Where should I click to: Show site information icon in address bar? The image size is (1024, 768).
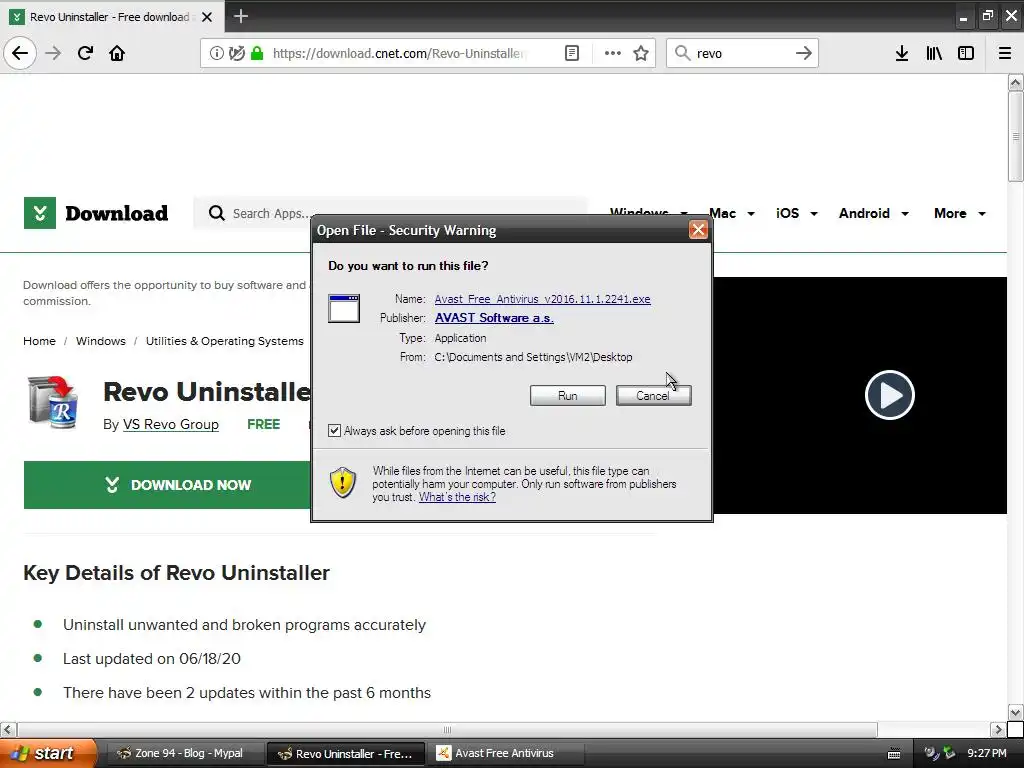coord(217,53)
